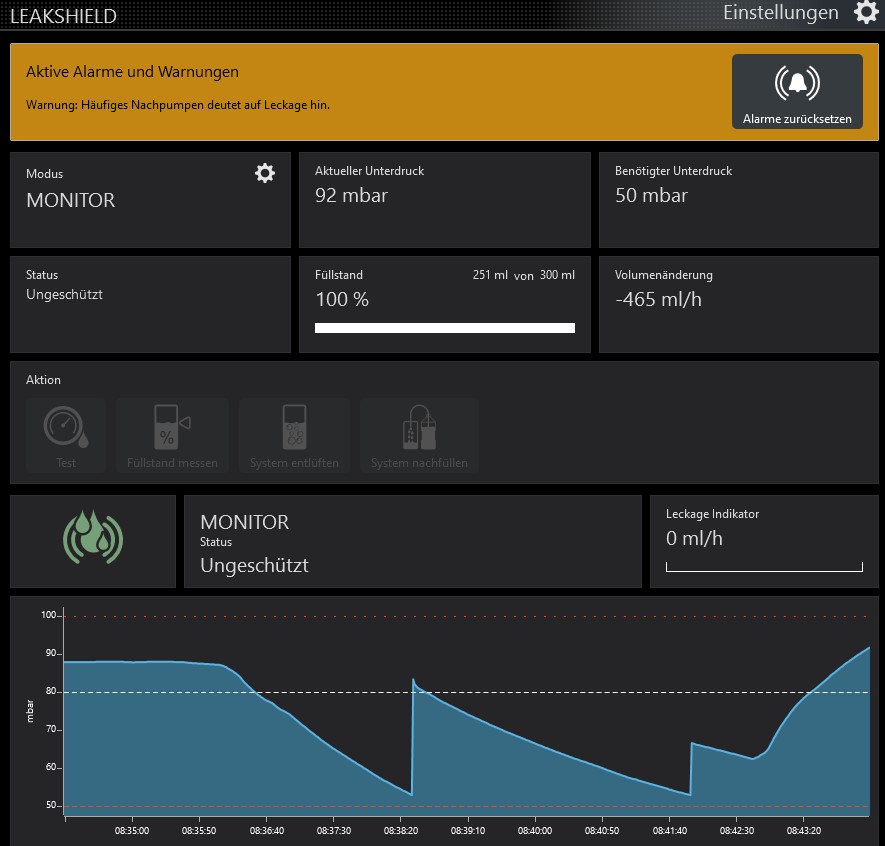Select the Benötigter Unterdruck tile
The image size is (885, 846).
(x=738, y=199)
